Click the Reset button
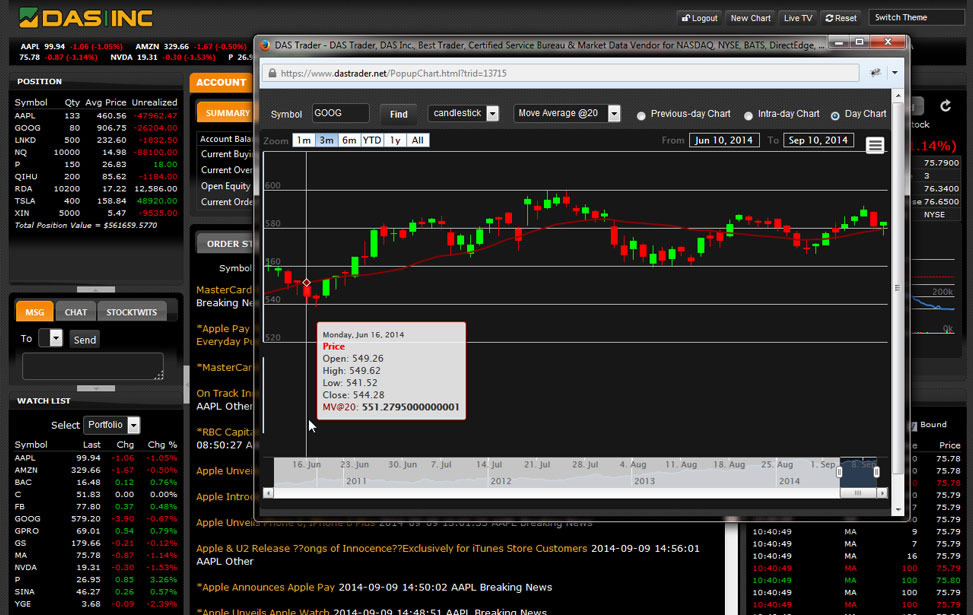The height and width of the screenshot is (615, 973). point(841,18)
